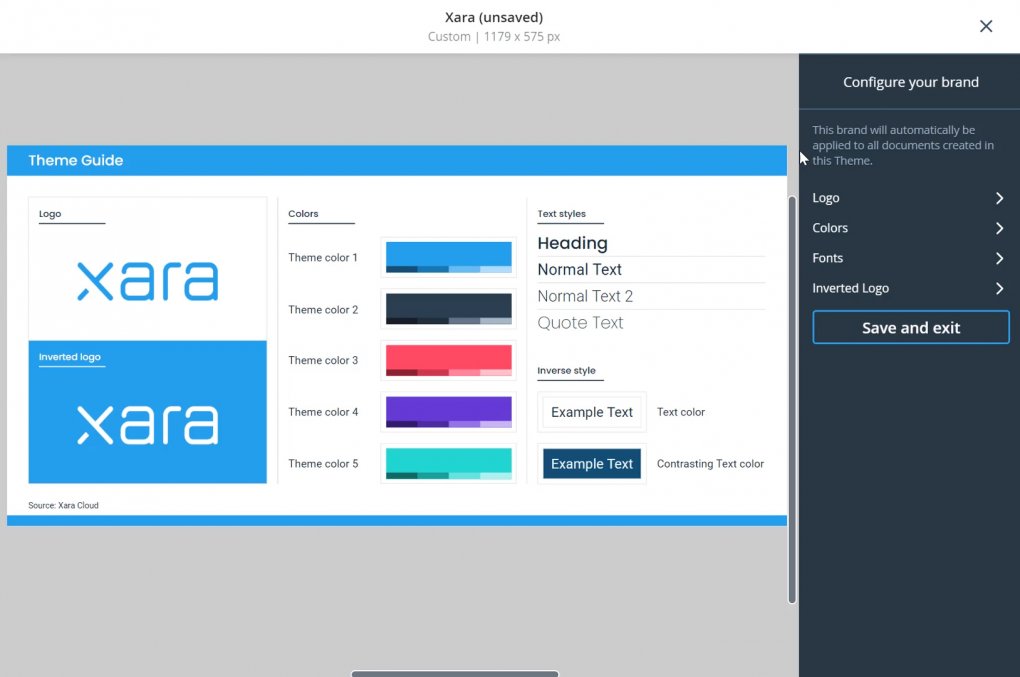Close the Xara brand configuration window
Viewport: 1020px width, 677px height.
(x=986, y=26)
